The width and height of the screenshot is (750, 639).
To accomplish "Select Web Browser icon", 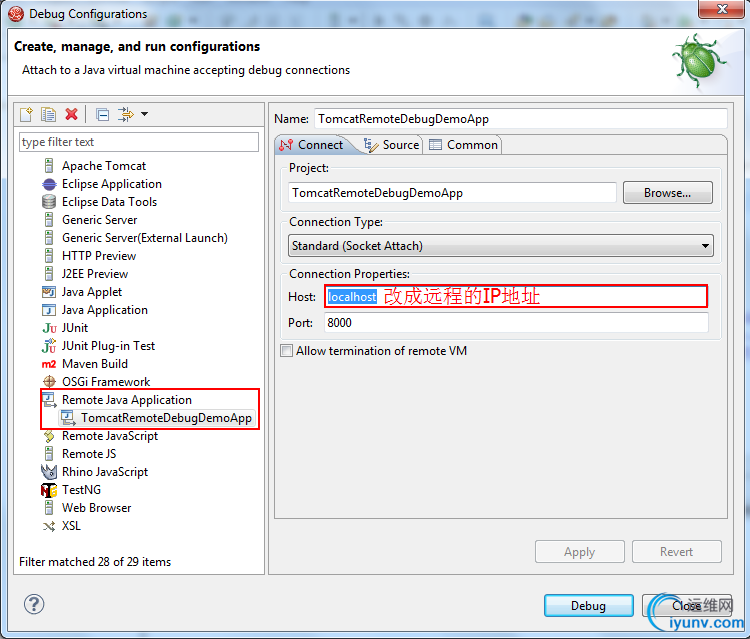I will [x=49, y=507].
